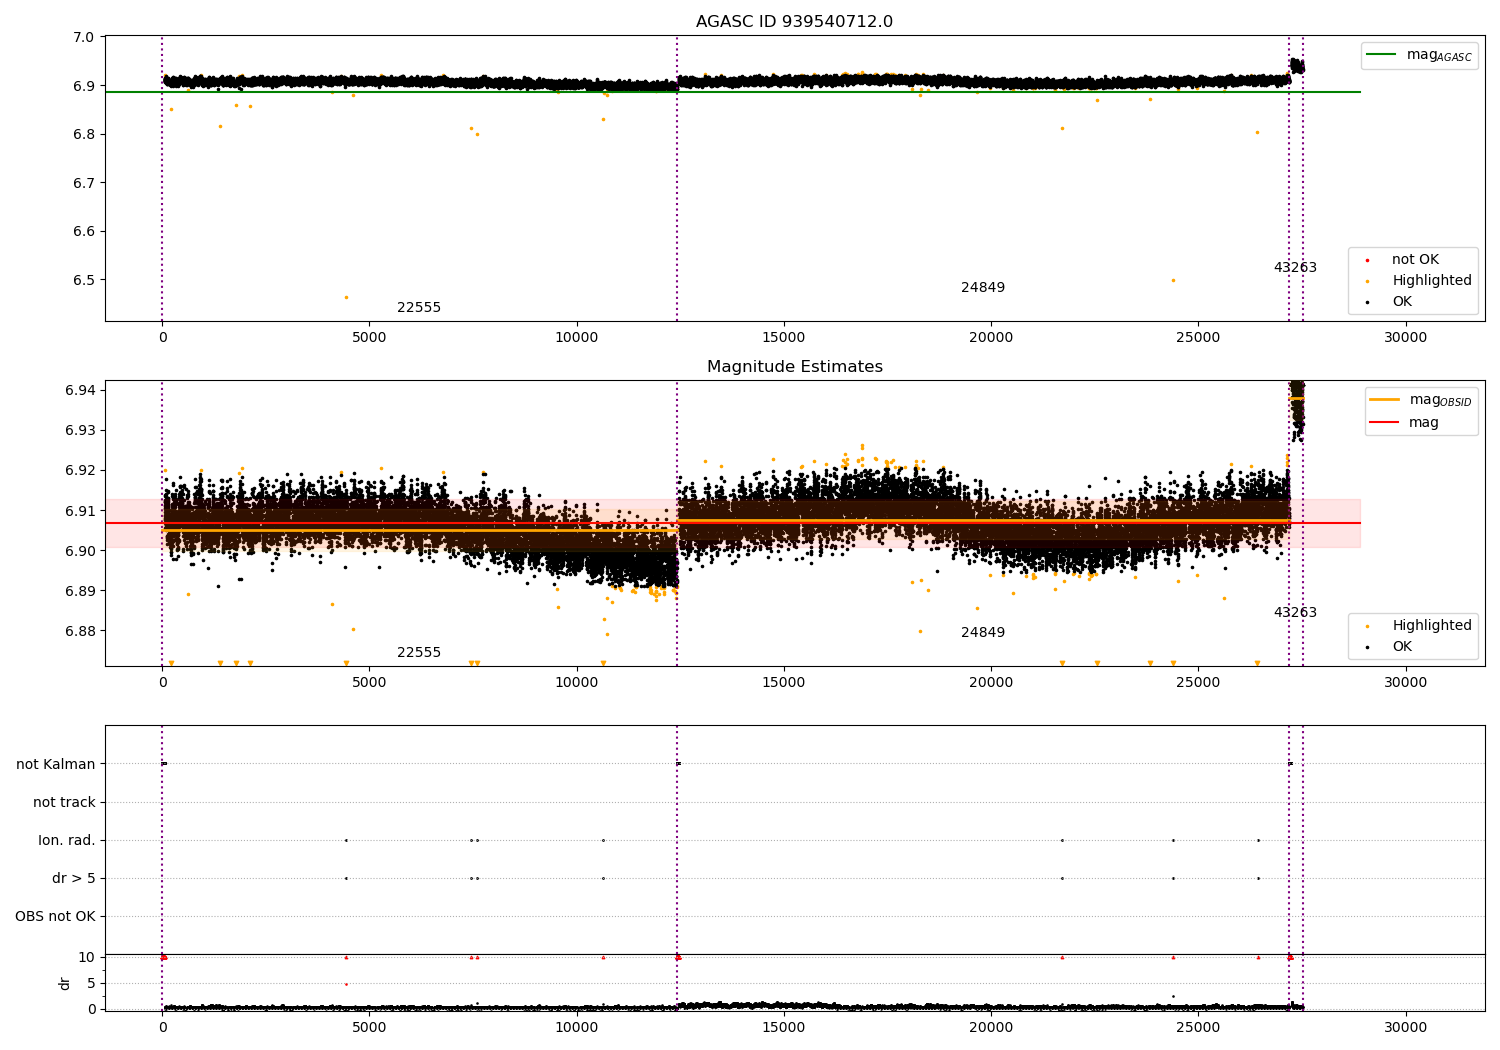
Task: Click the title 'AGASC ID 939540712.0'
Action: pyautogui.click(x=794, y=22)
